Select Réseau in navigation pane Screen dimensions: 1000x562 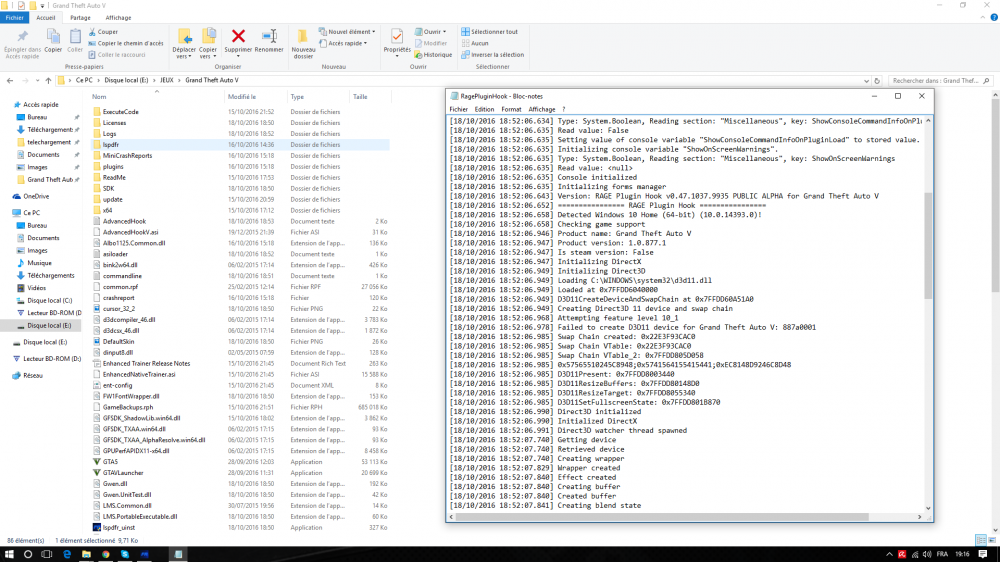[33, 376]
